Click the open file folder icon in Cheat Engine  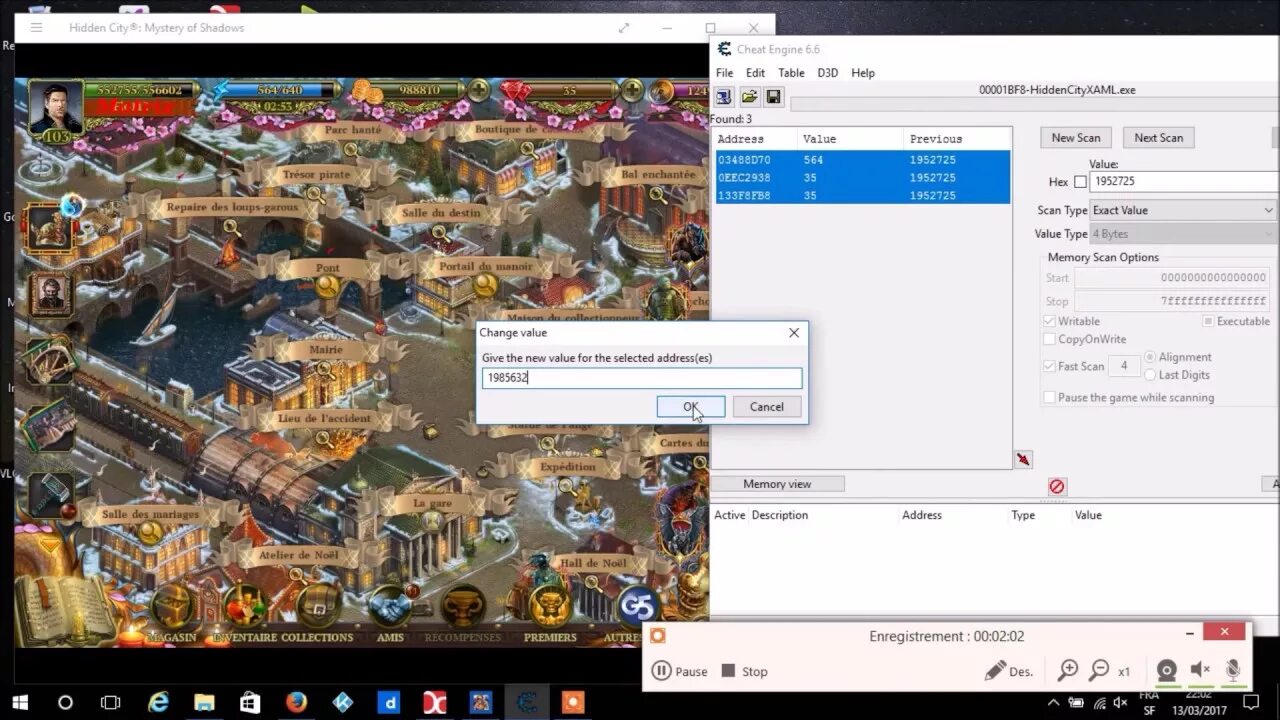click(x=748, y=97)
